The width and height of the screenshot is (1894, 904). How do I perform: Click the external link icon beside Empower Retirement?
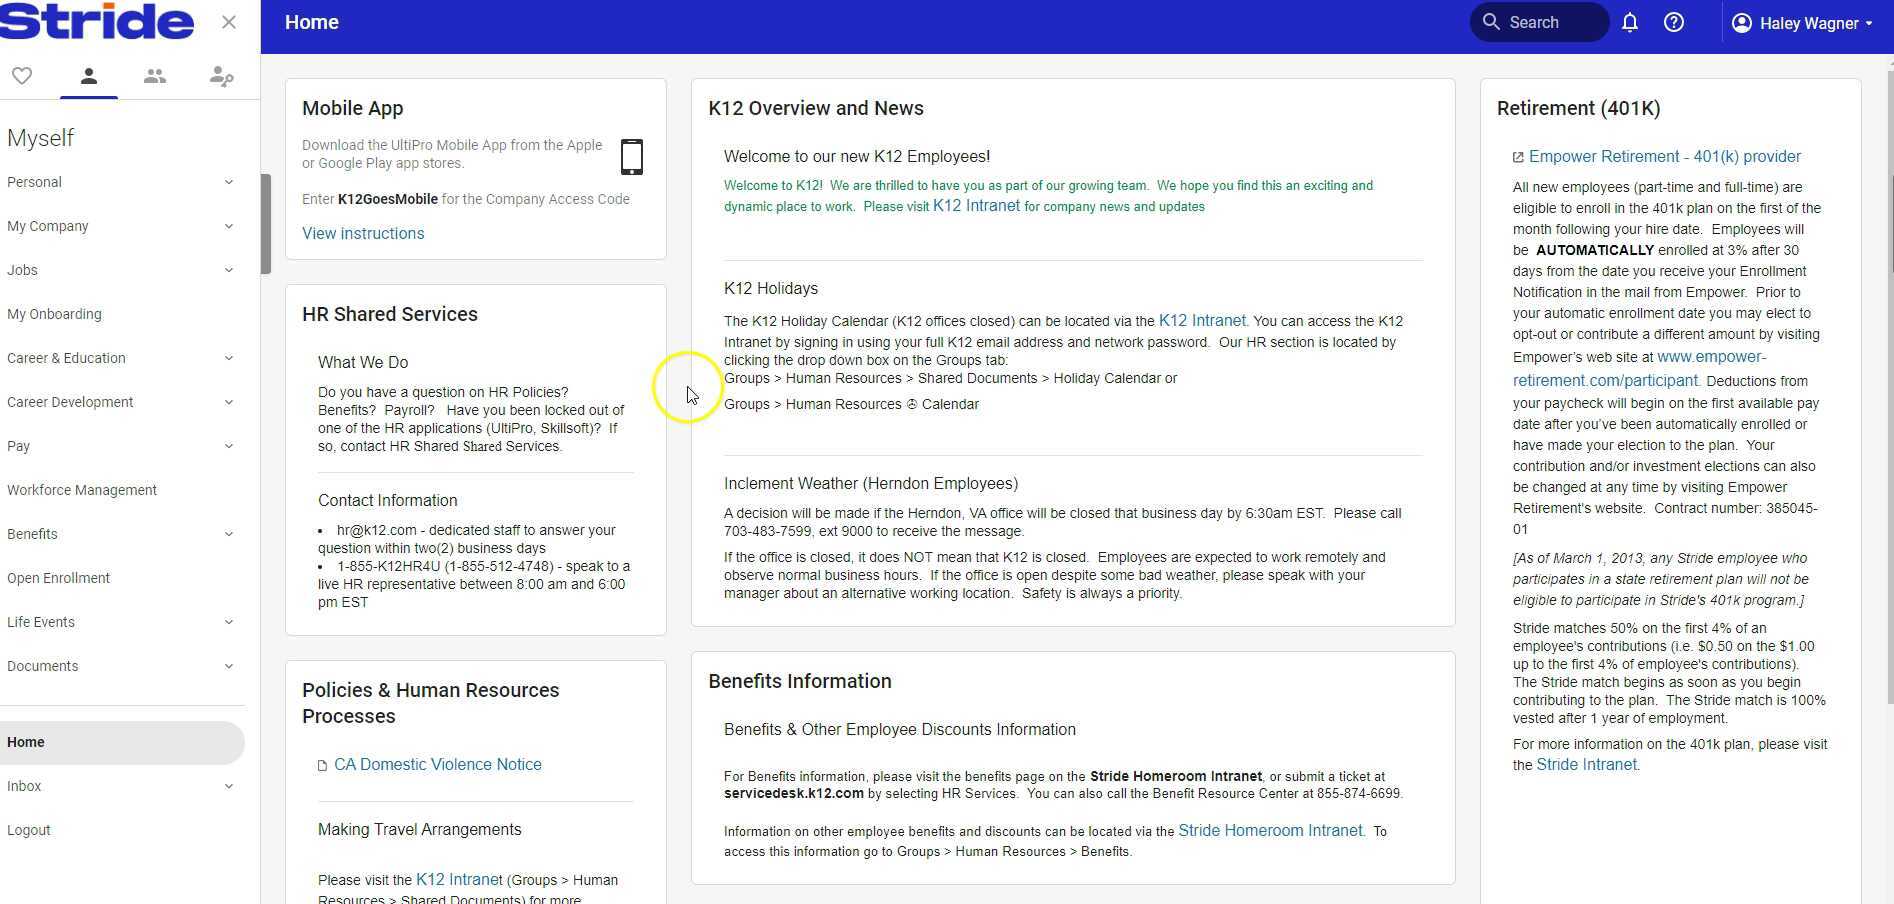tap(1518, 157)
